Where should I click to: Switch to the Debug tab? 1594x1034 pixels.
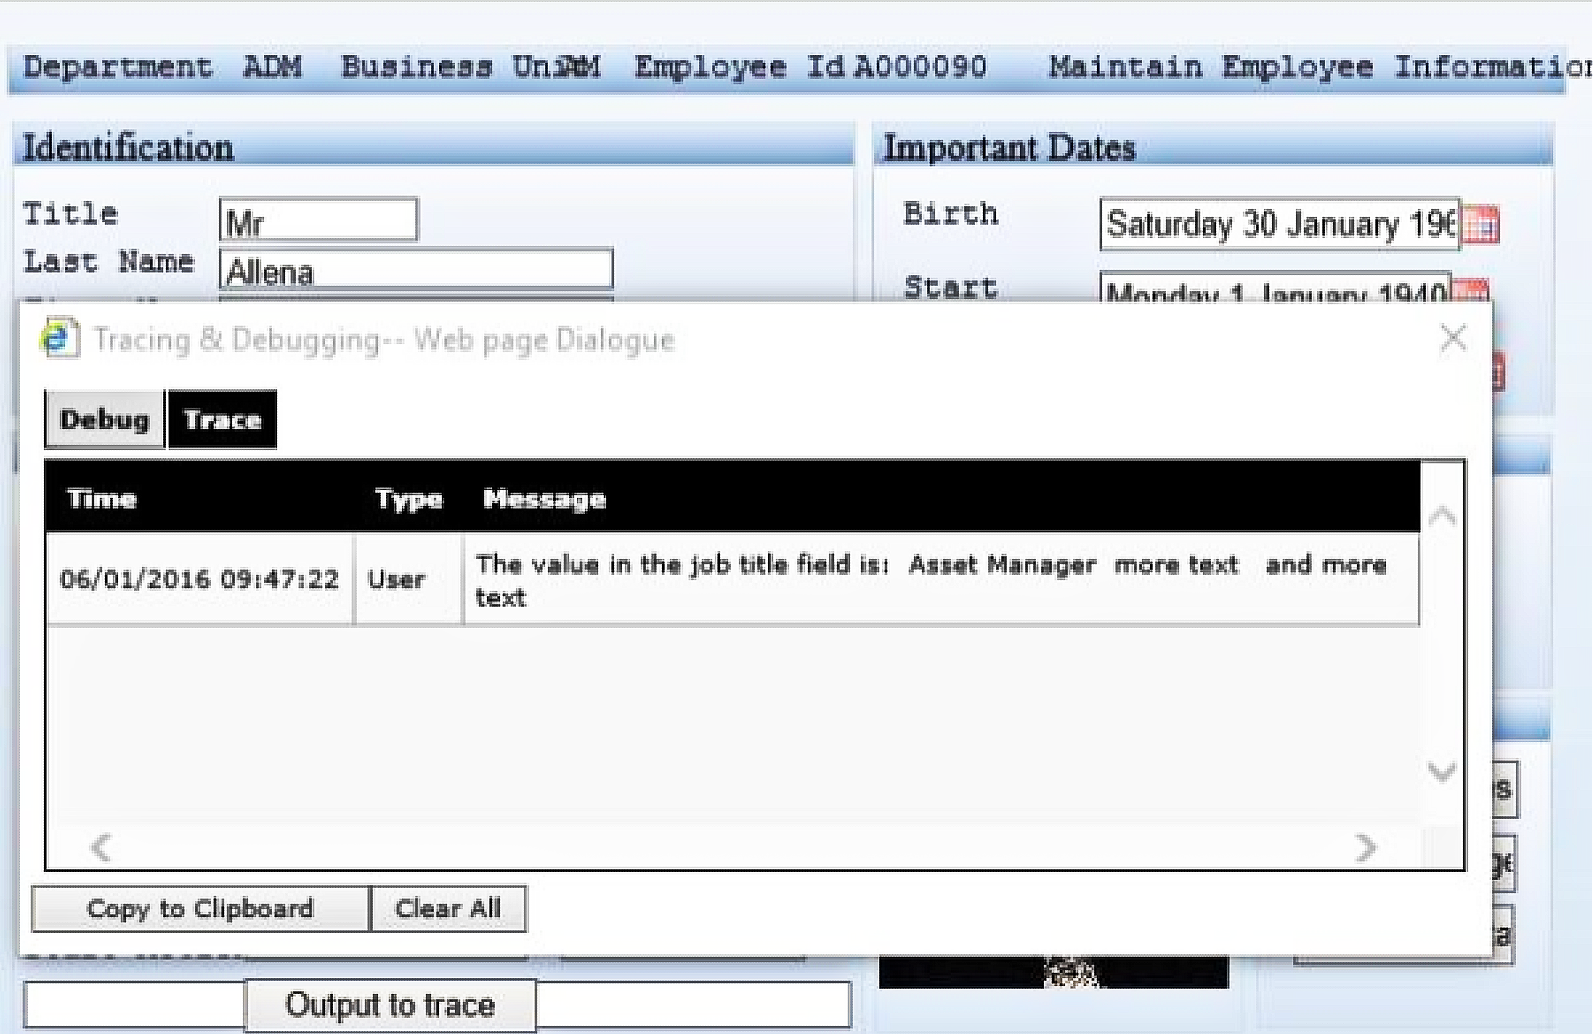(x=104, y=420)
